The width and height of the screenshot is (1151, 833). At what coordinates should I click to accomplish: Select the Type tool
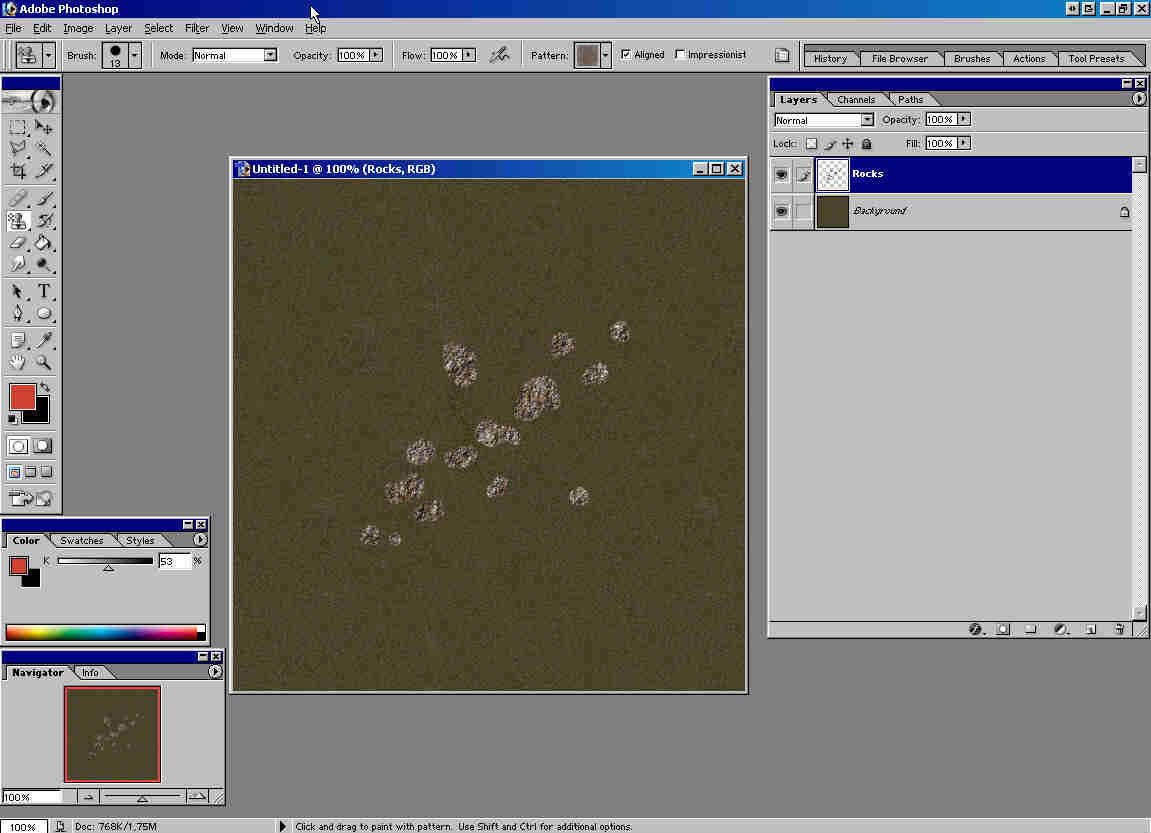[44, 292]
